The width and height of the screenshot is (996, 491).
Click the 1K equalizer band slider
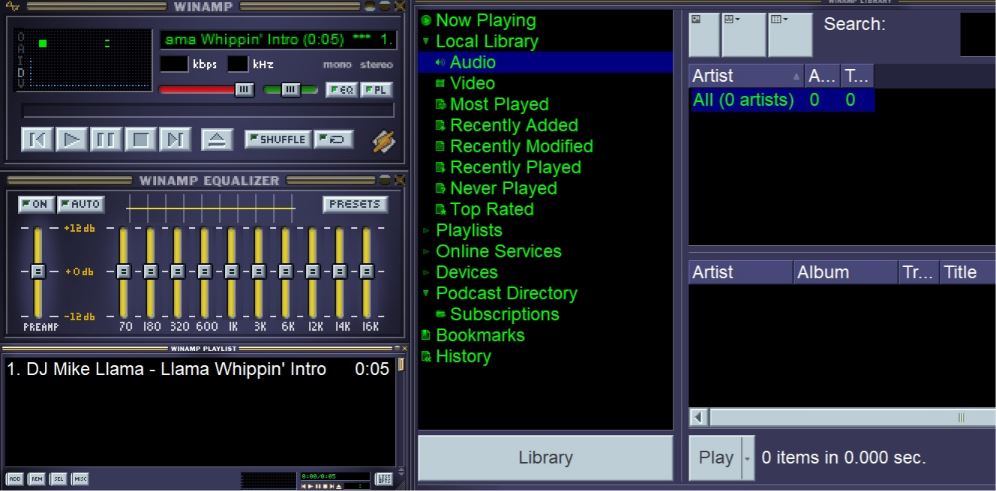[231, 272]
